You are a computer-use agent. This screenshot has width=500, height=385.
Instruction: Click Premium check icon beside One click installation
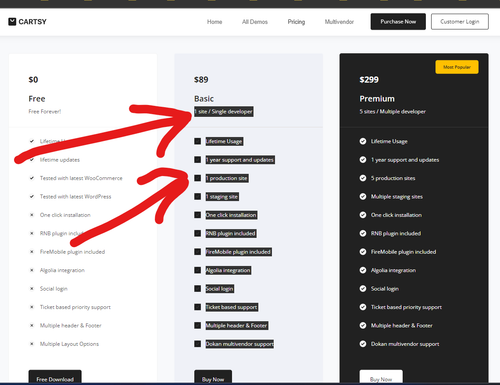coord(363,215)
